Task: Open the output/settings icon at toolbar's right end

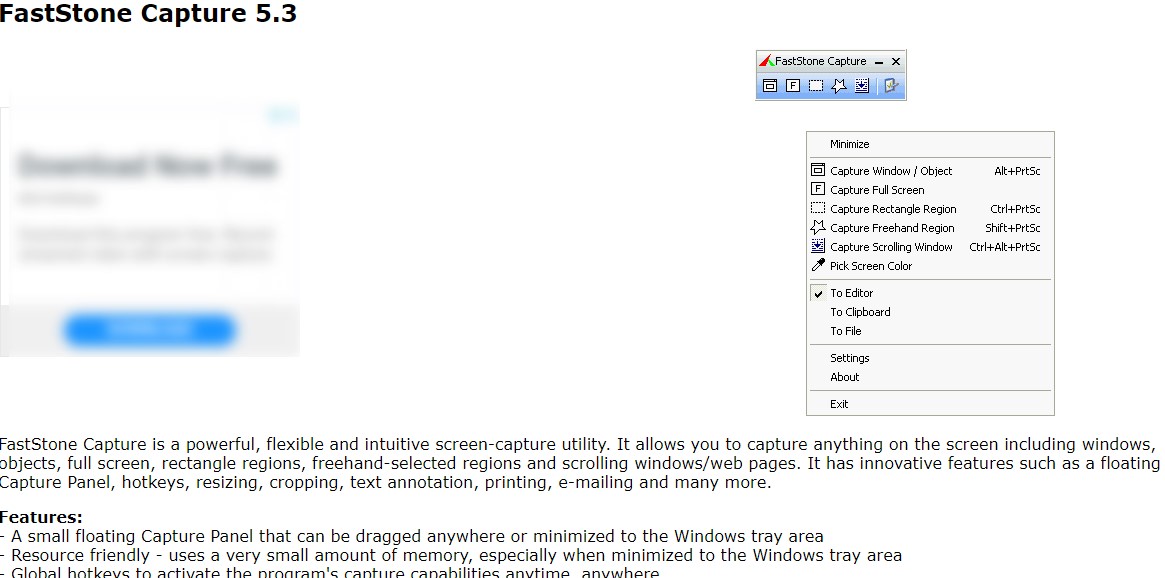Action: 890,86
